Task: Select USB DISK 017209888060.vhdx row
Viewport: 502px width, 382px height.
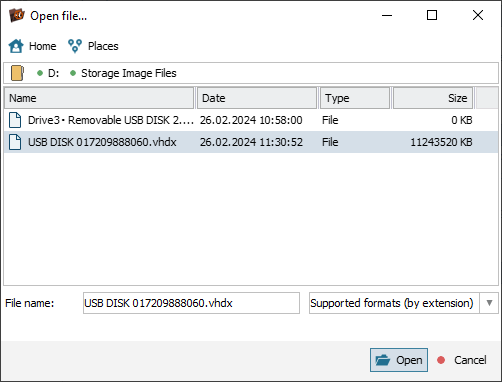Action: [x=251, y=142]
